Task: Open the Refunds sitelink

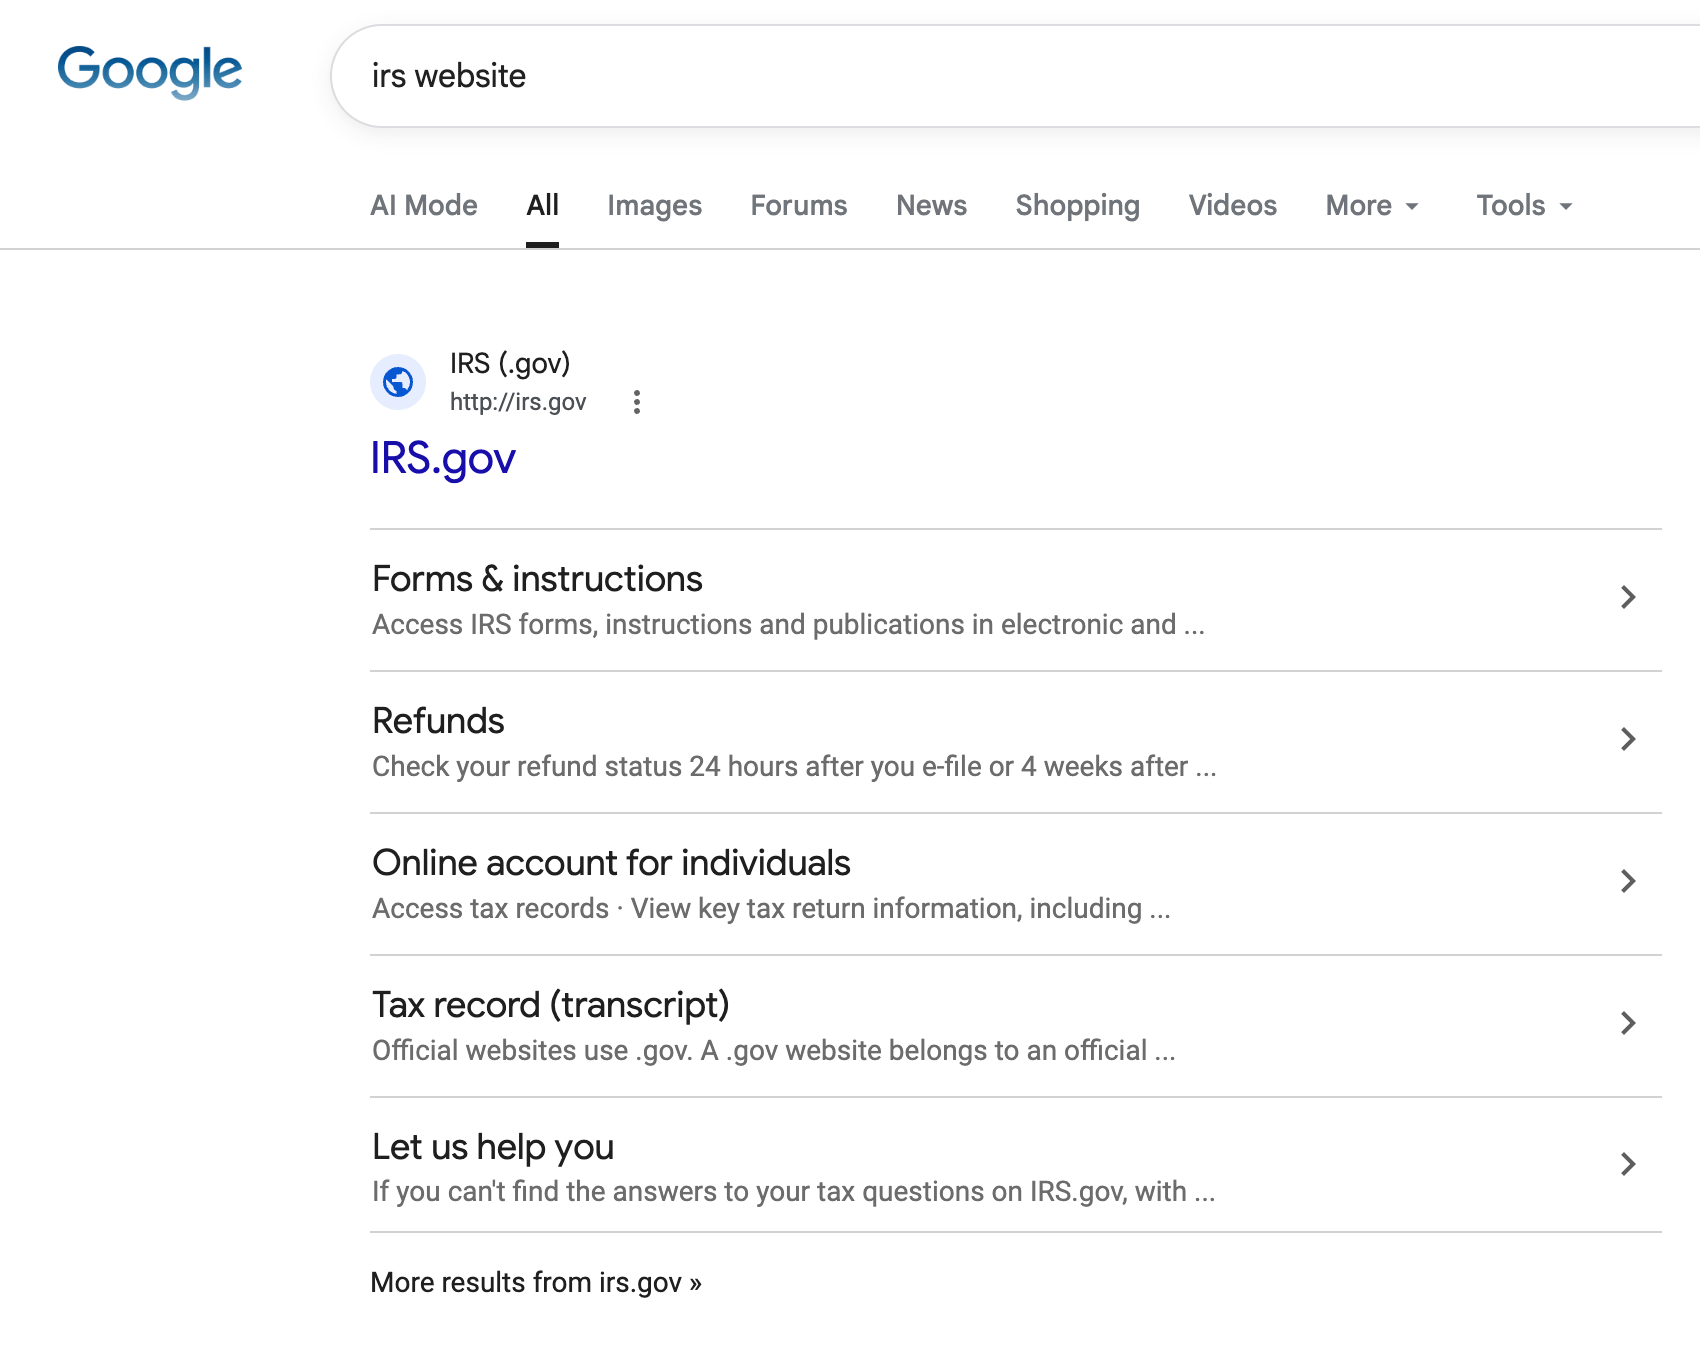Action: 438,721
